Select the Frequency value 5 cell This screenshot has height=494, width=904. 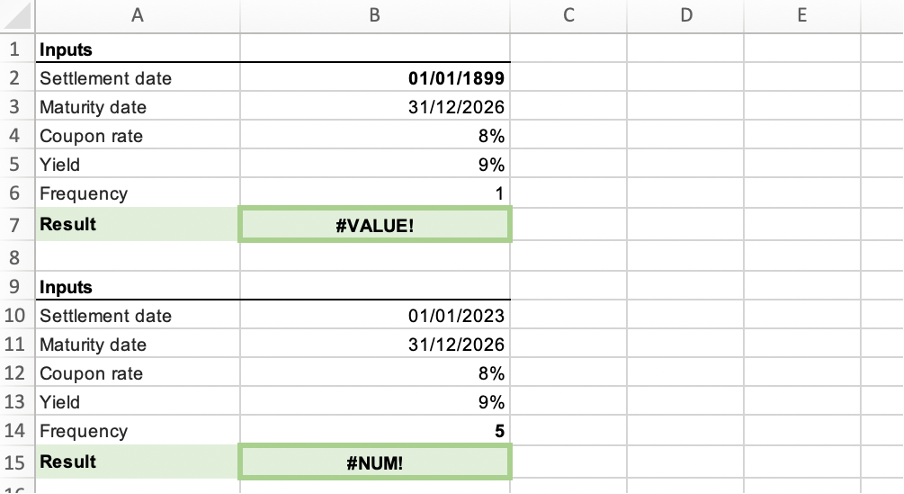(x=375, y=431)
